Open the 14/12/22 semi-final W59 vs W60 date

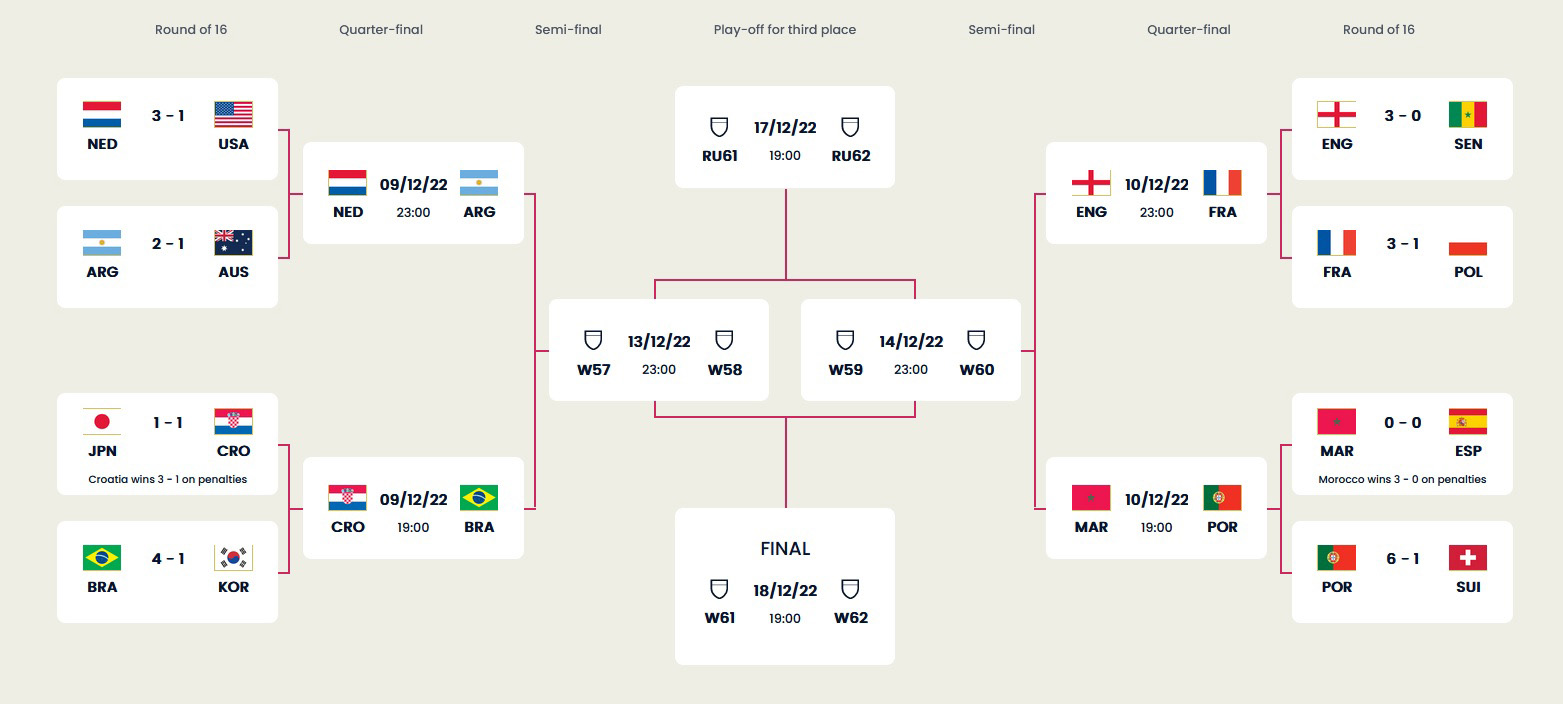pos(911,342)
